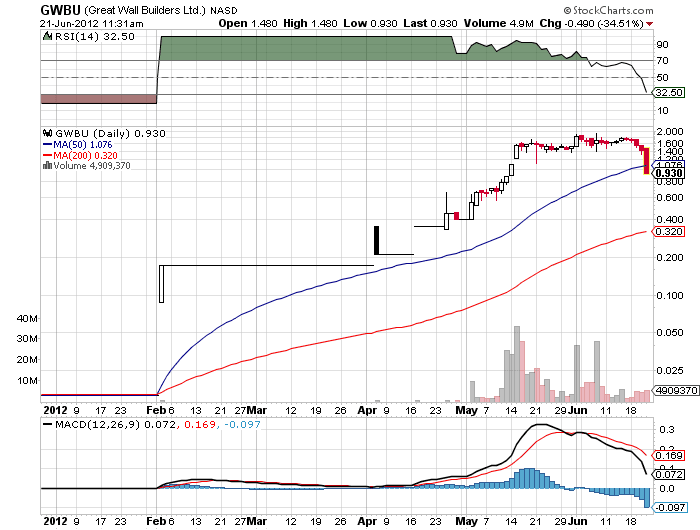Click the volume bars icon in legend
This screenshot has width=700, height=530.
47,166
